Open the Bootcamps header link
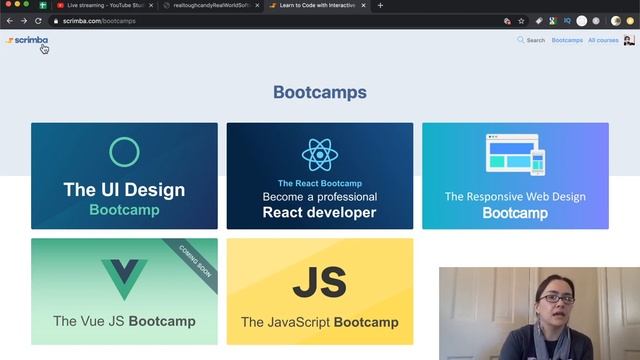This screenshot has height=360, width=640. coord(567,40)
